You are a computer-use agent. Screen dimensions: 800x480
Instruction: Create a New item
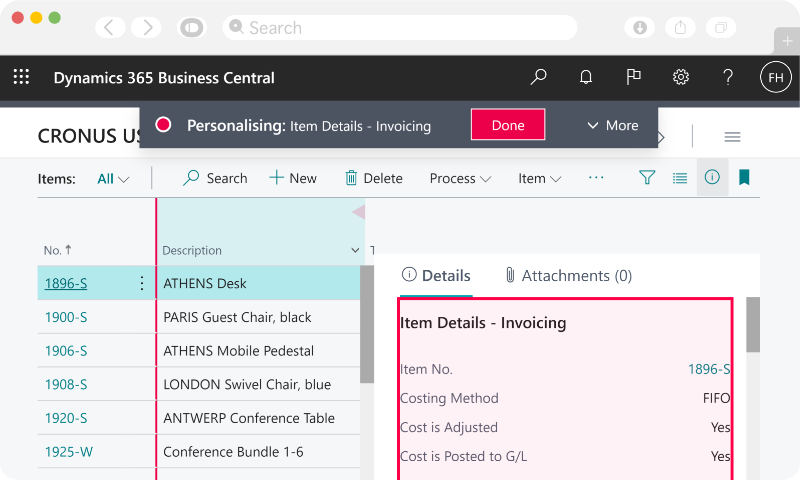coord(293,178)
